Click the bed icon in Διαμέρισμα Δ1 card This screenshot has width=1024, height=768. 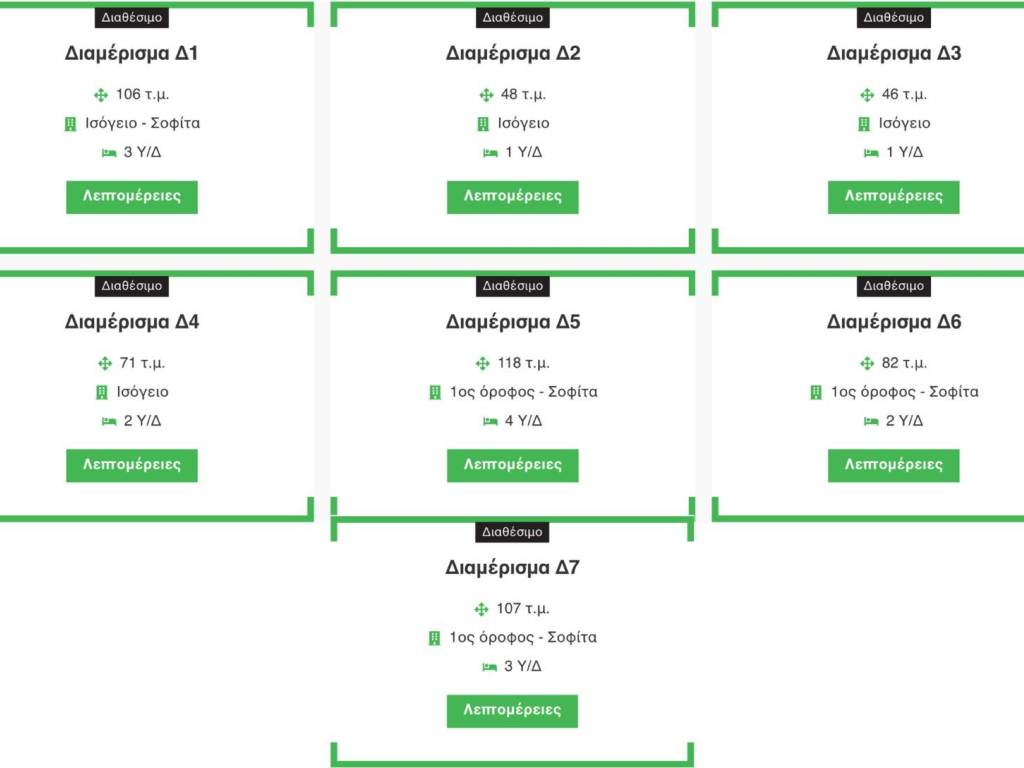(x=109, y=153)
